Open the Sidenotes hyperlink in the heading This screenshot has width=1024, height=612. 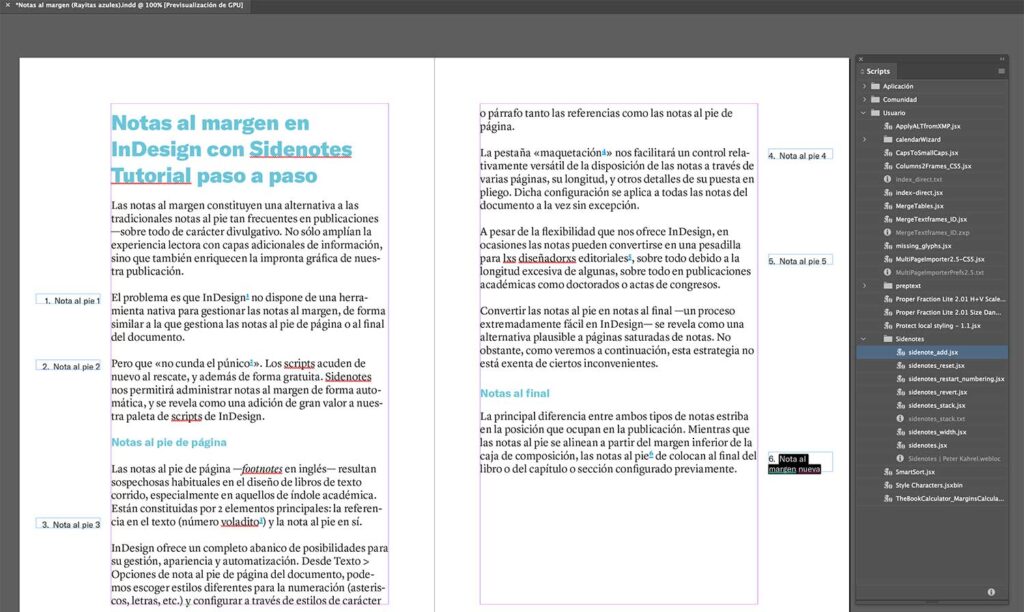coord(303,148)
